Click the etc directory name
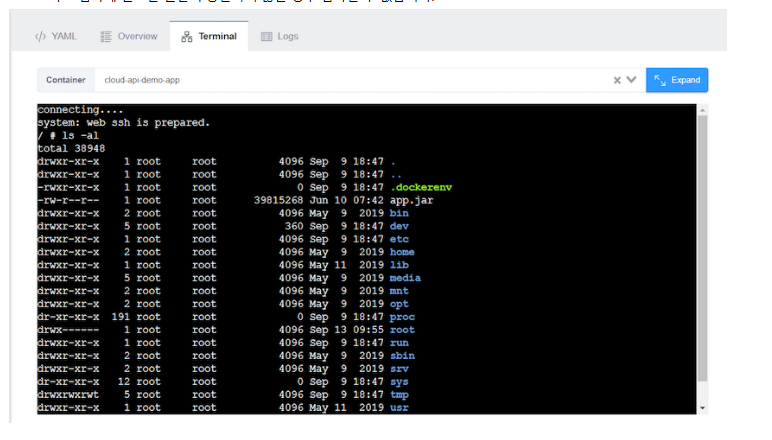This screenshot has width=772, height=440. coord(399,239)
